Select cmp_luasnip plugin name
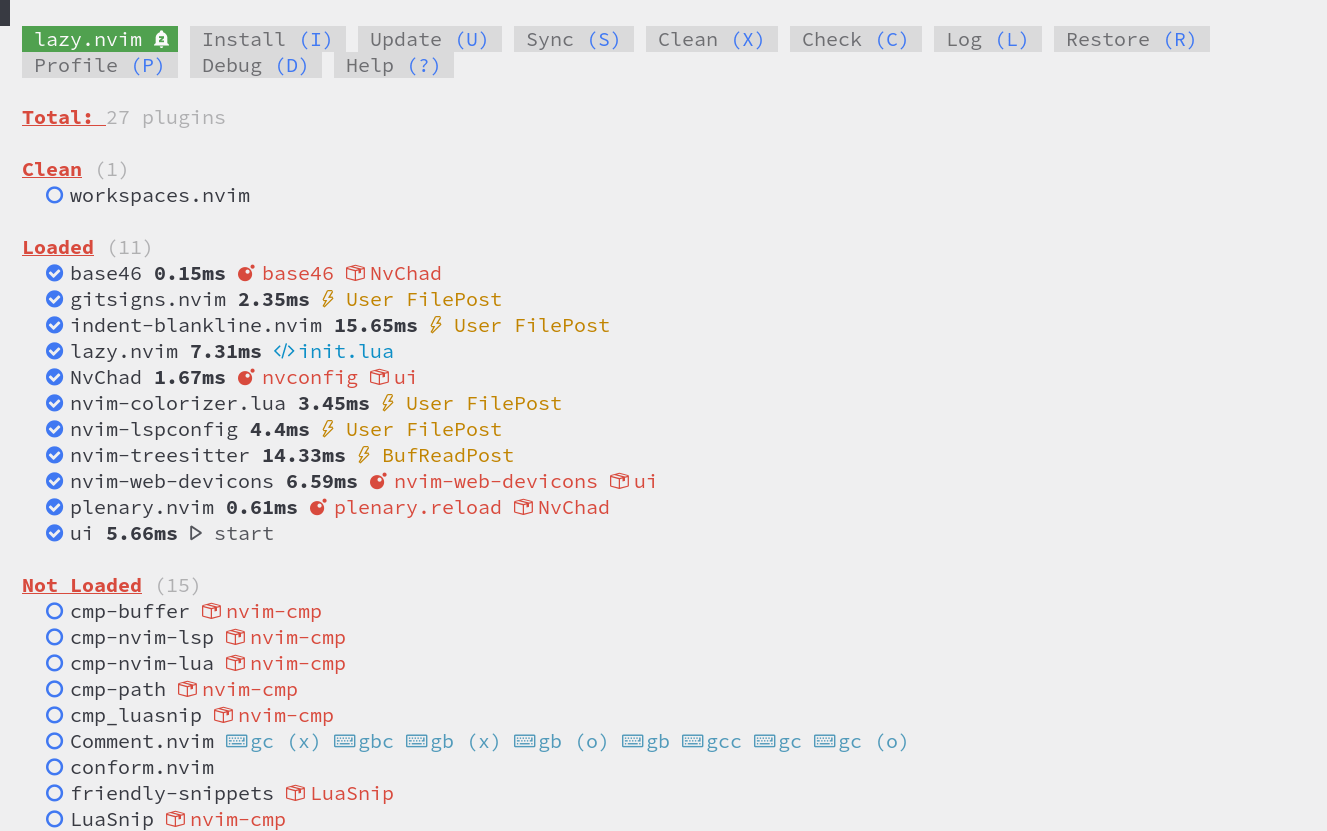The height and width of the screenshot is (831, 1327). tap(136, 715)
